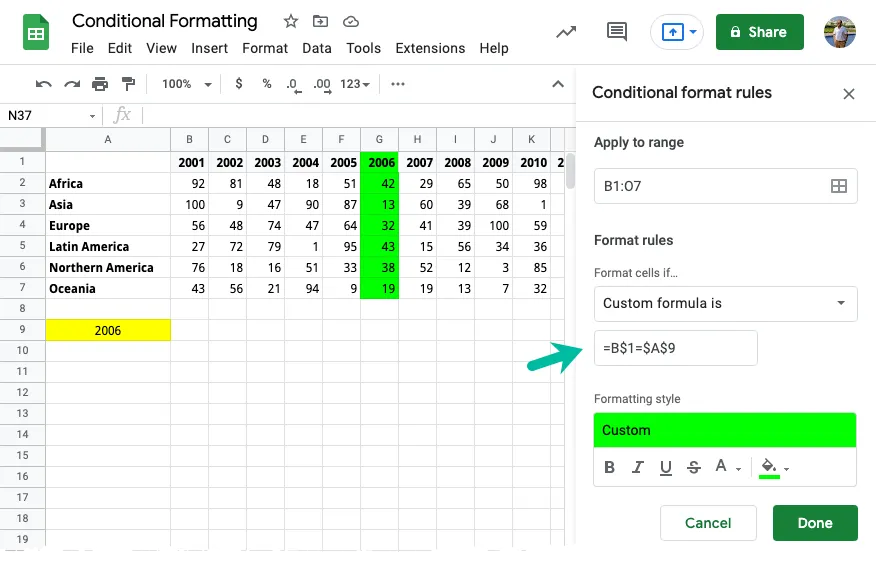876x579 pixels.
Task: Toggle bold in Formatting style
Action: click(x=609, y=466)
